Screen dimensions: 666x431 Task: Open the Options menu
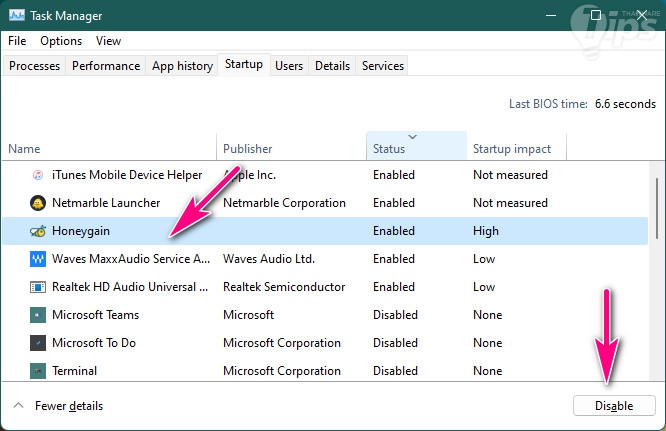pyautogui.click(x=61, y=41)
